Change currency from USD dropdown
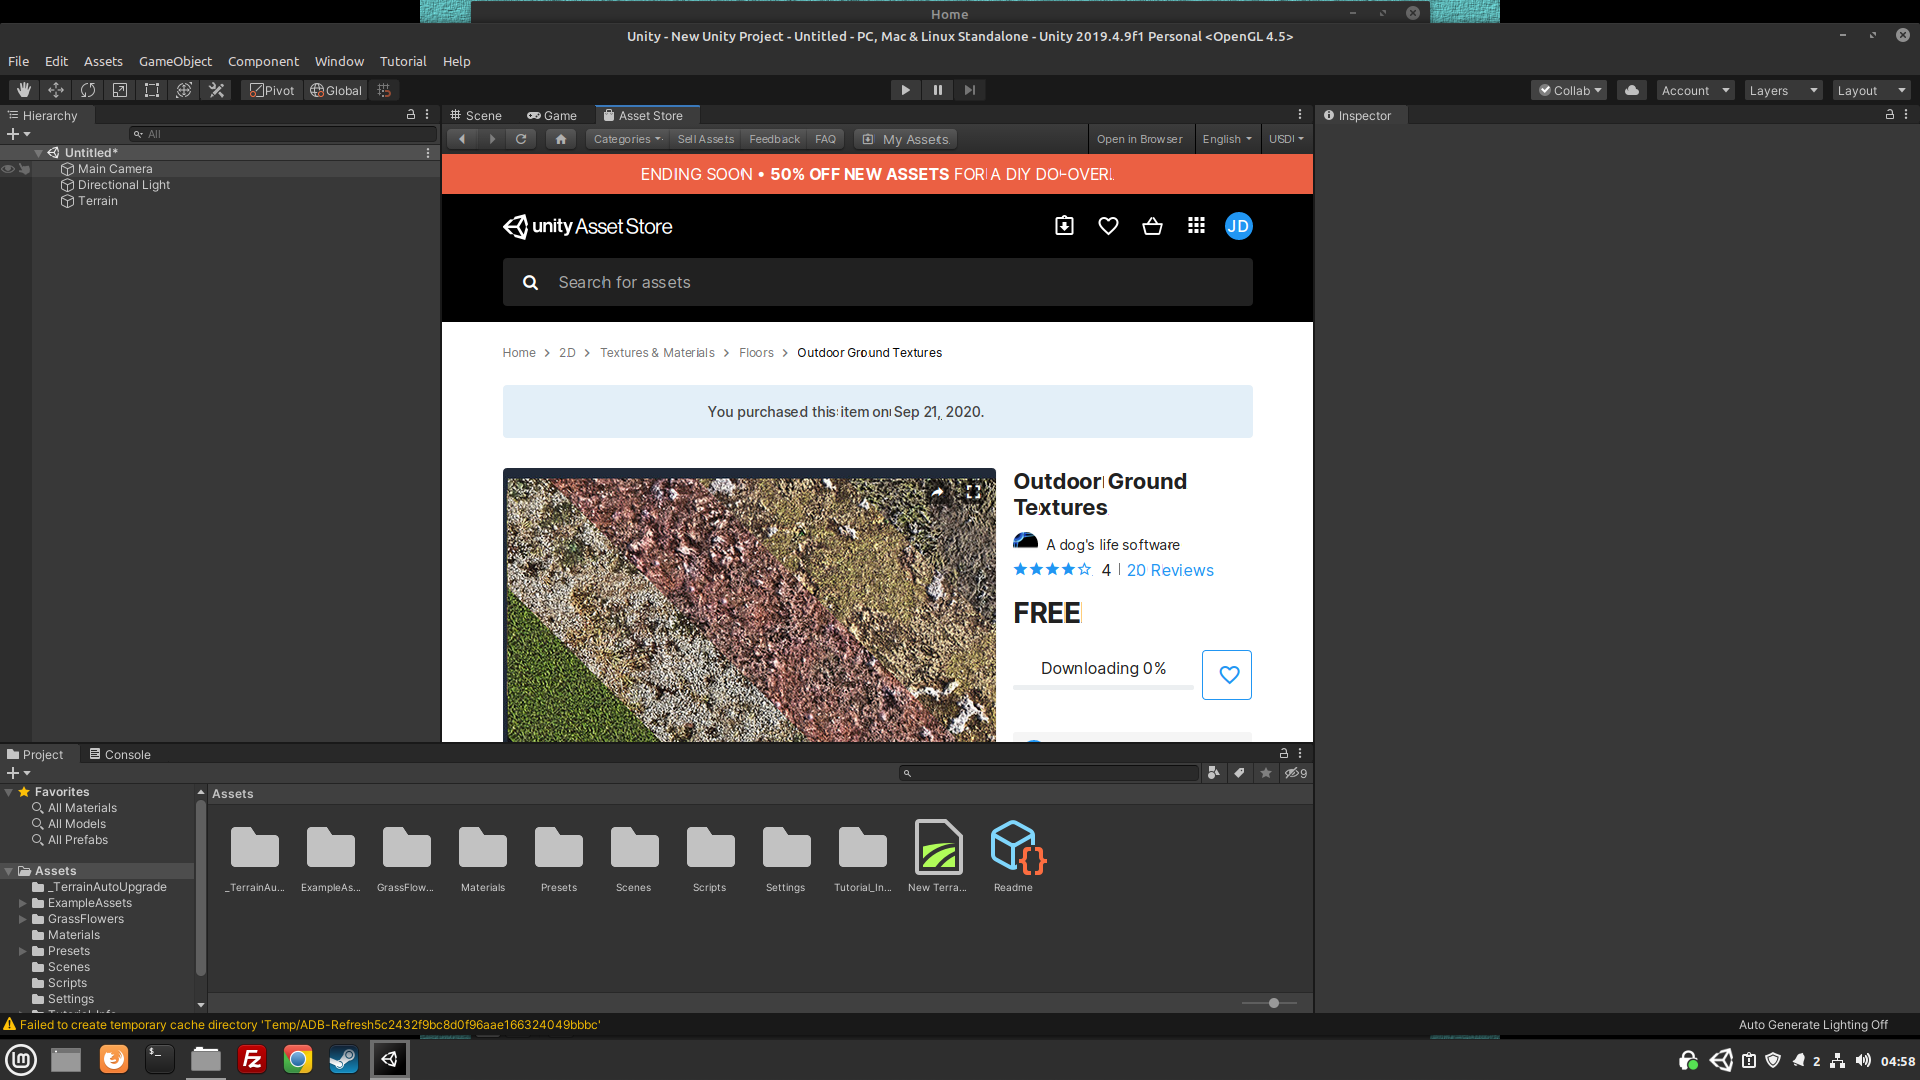Viewport: 1920px width, 1080px height. [x=1286, y=139]
